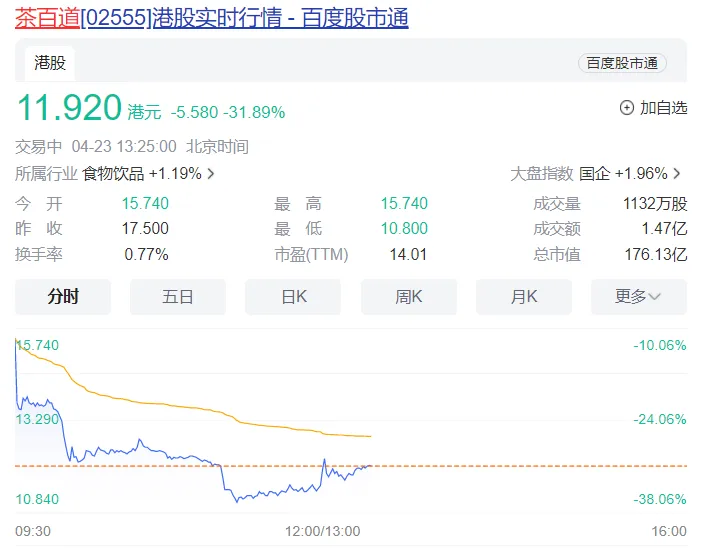This screenshot has width=713, height=548.
Task: Click the 总市值 value 176.13亿
Action: coord(656,254)
